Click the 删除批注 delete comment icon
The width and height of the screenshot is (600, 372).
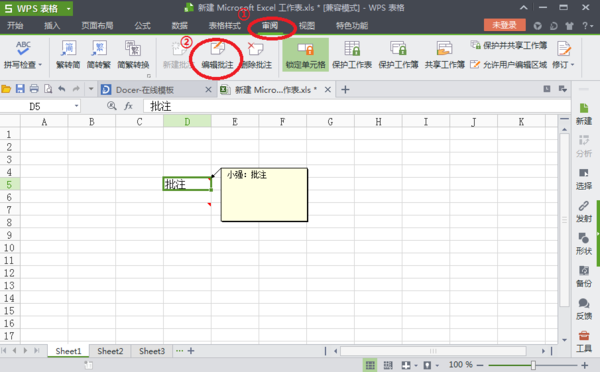pyautogui.click(x=256, y=55)
